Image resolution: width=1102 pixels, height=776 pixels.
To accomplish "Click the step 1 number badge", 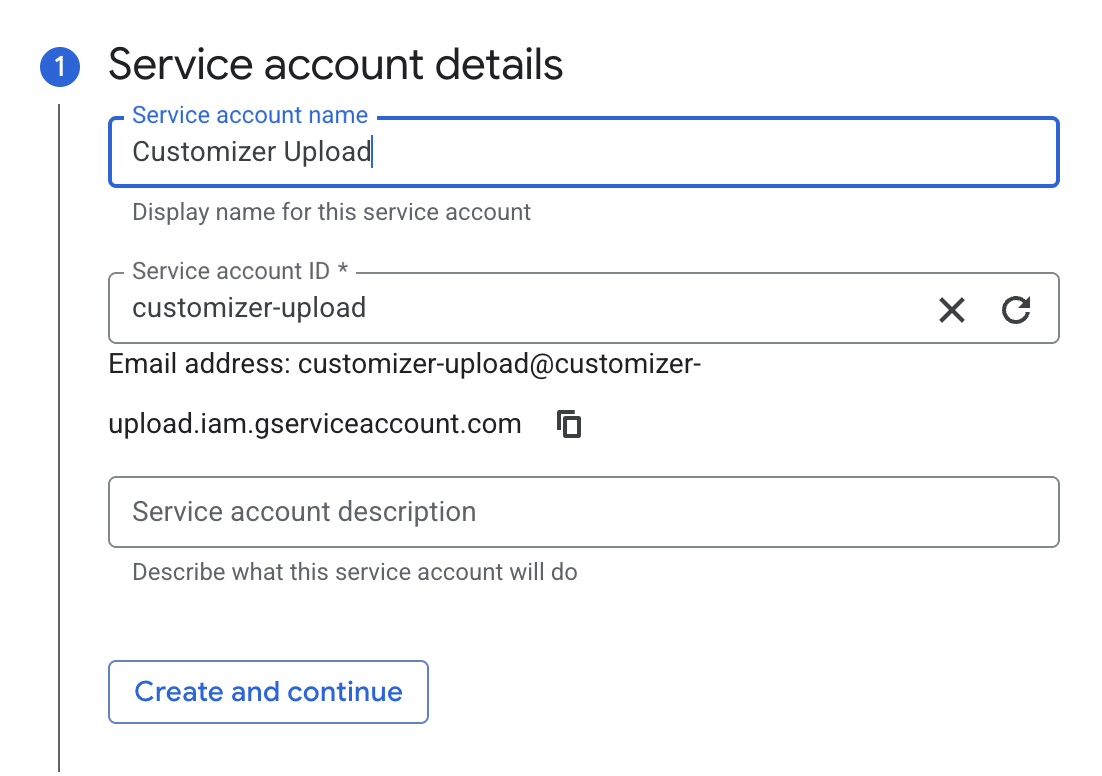I will pyautogui.click(x=58, y=67).
